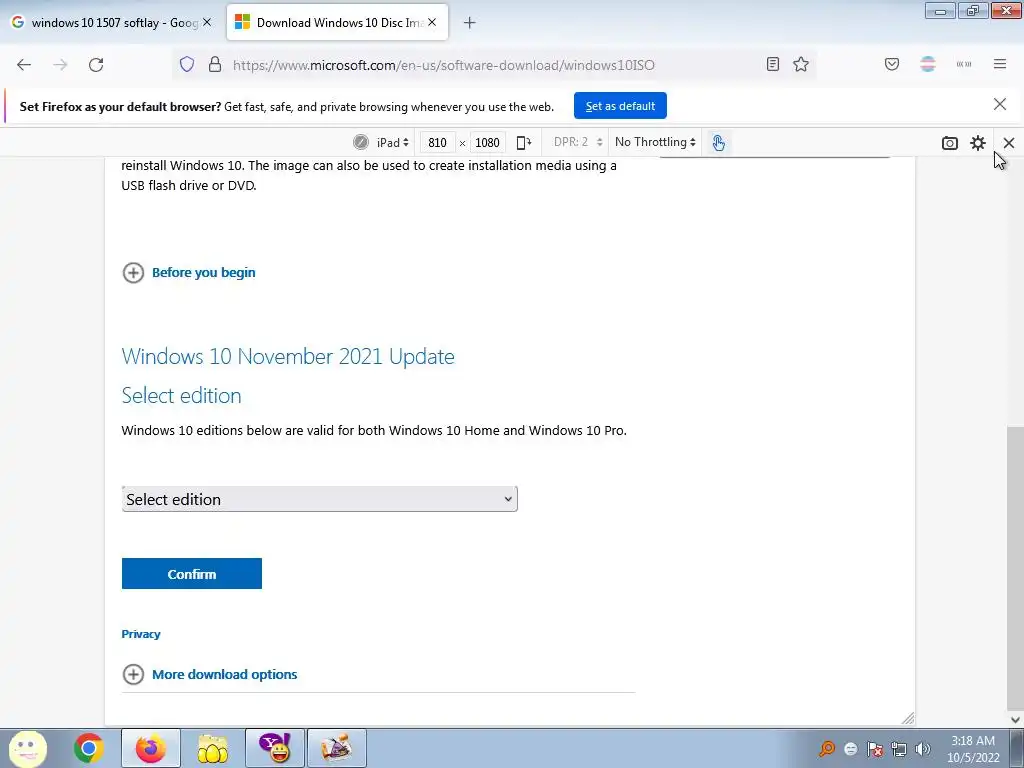
Task: Click the volume speaker tray icon
Action: [923, 749]
